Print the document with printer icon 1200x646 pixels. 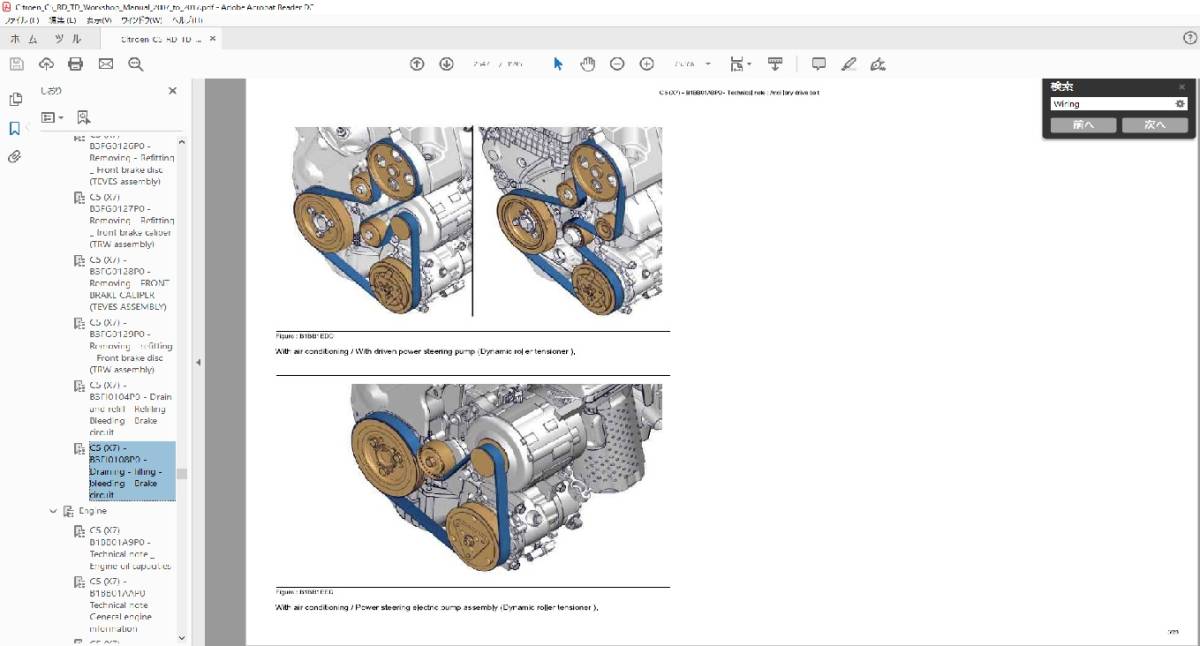coord(76,64)
